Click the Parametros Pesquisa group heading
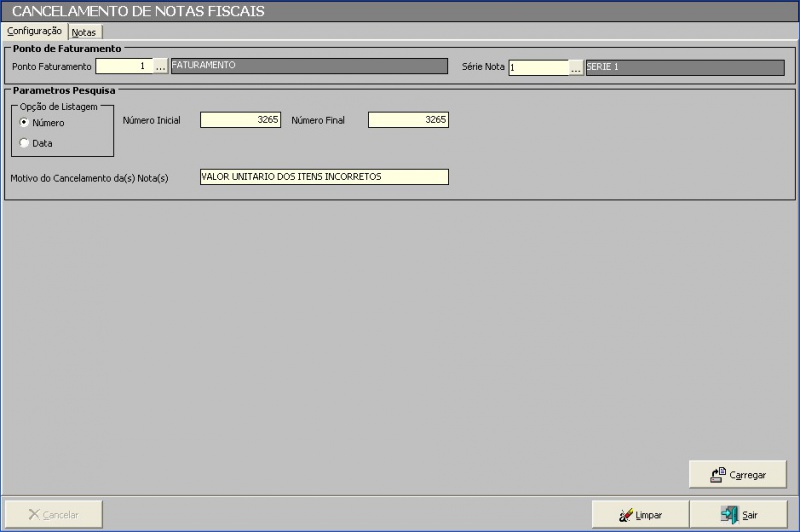The image size is (800, 532). pos(61,91)
